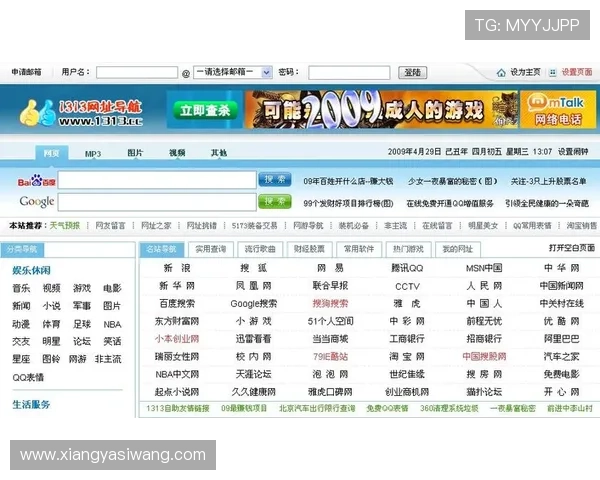Click the home icon beside 设为主页
Screen dimensions: 600x480
pyautogui.click(x=501, y=72)
